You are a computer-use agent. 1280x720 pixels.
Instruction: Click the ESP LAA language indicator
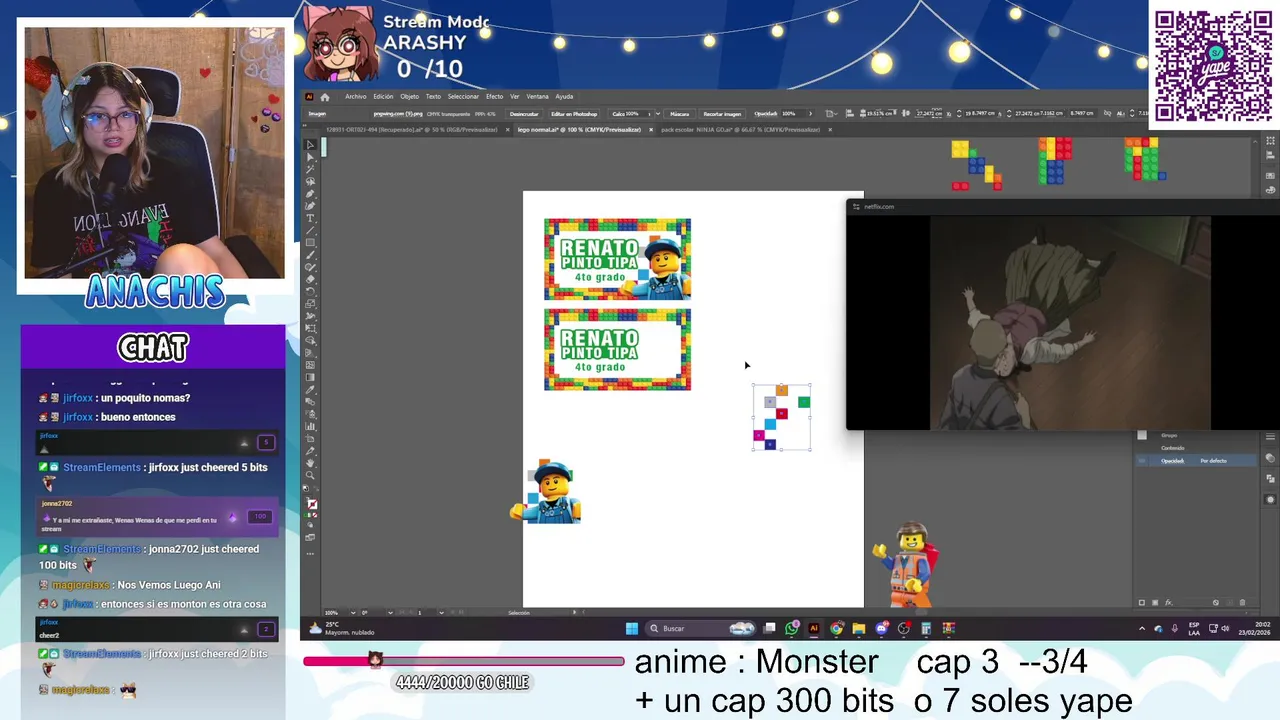click(1194, 628)
